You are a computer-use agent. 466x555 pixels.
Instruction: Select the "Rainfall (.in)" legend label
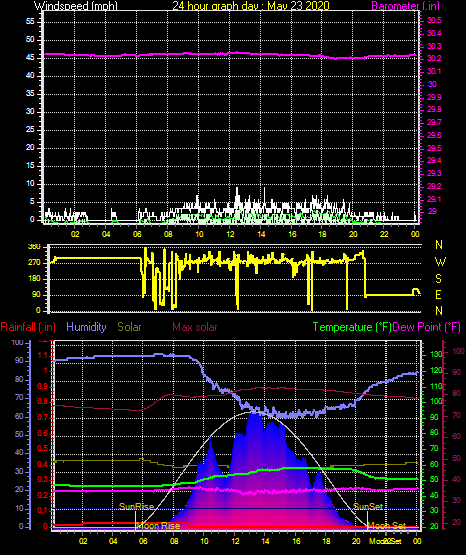click(x=28, y=327)
